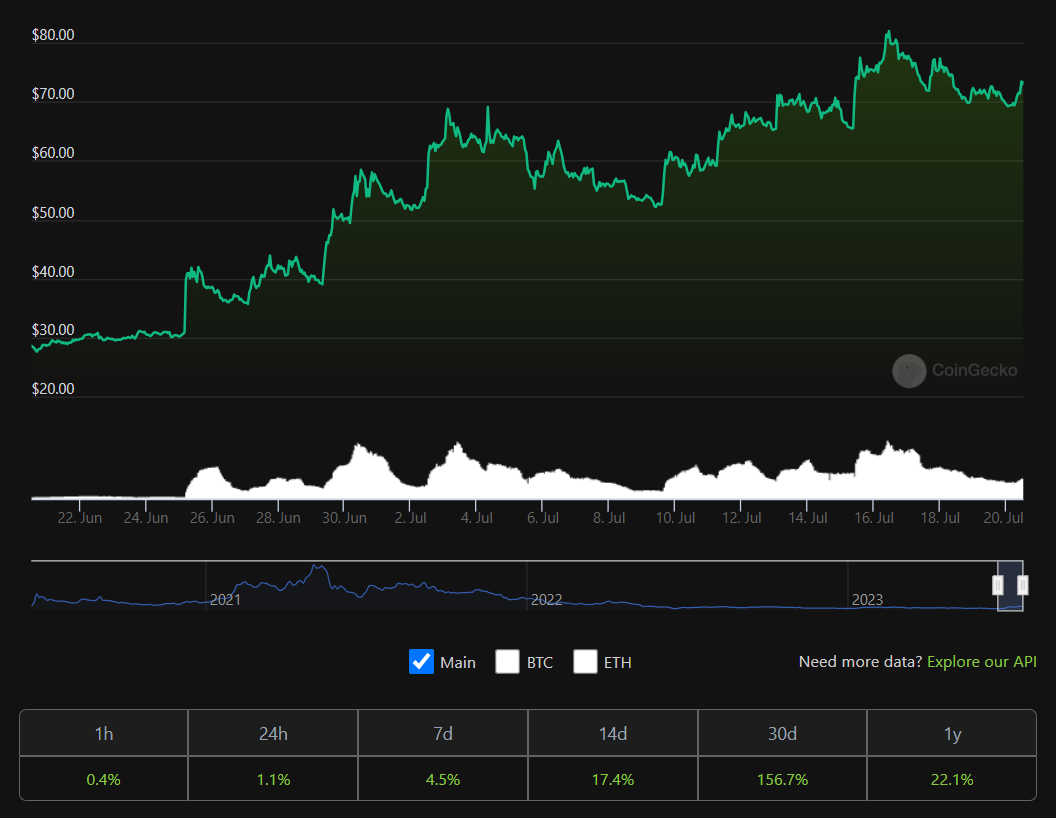Click the 1.1% value under 24h
Image resolution: width=1056 pixels, height=818 pixels.
coord(273,780)
